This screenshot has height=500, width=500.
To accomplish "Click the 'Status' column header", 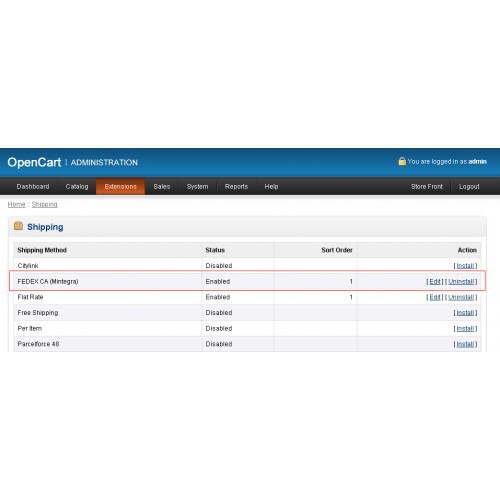I will 215,250.
